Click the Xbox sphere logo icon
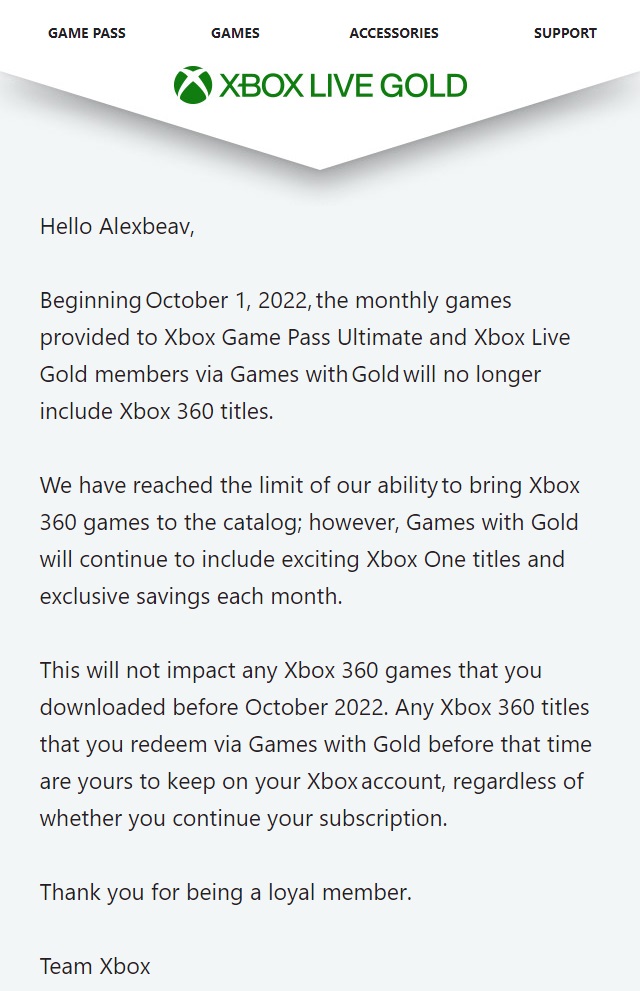 point(192,85)
